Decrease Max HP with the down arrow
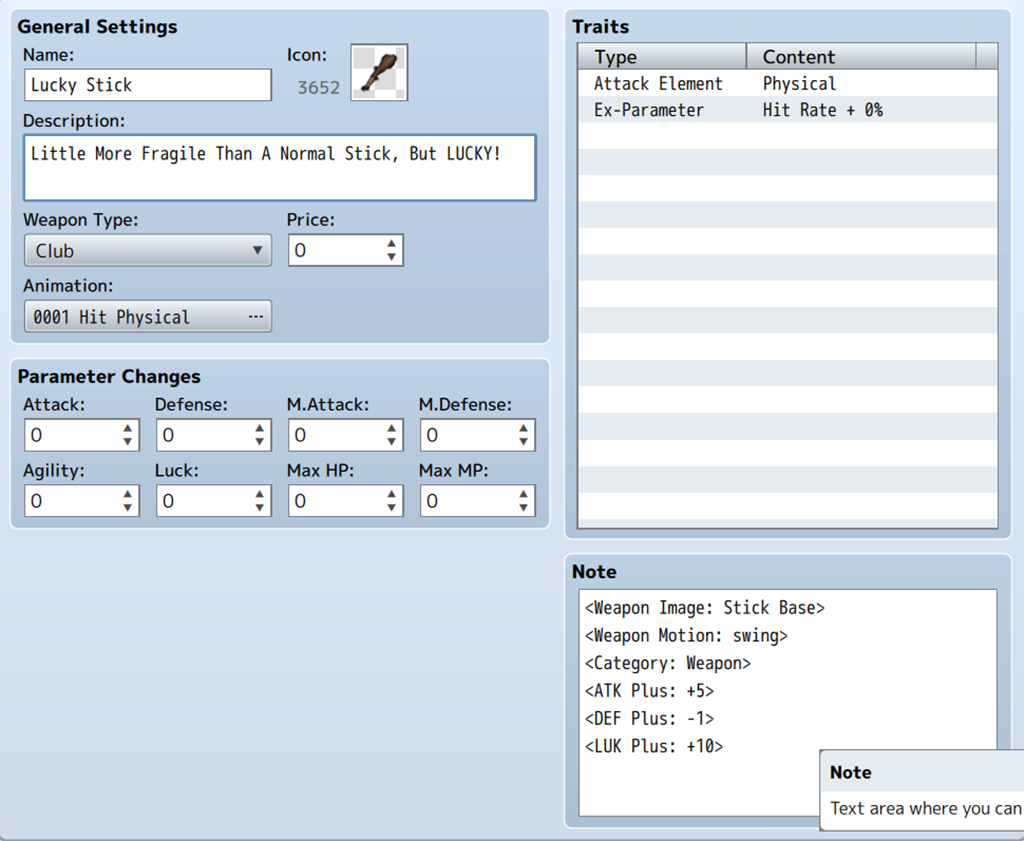The image size is (1024, 841). click(391, 508)
